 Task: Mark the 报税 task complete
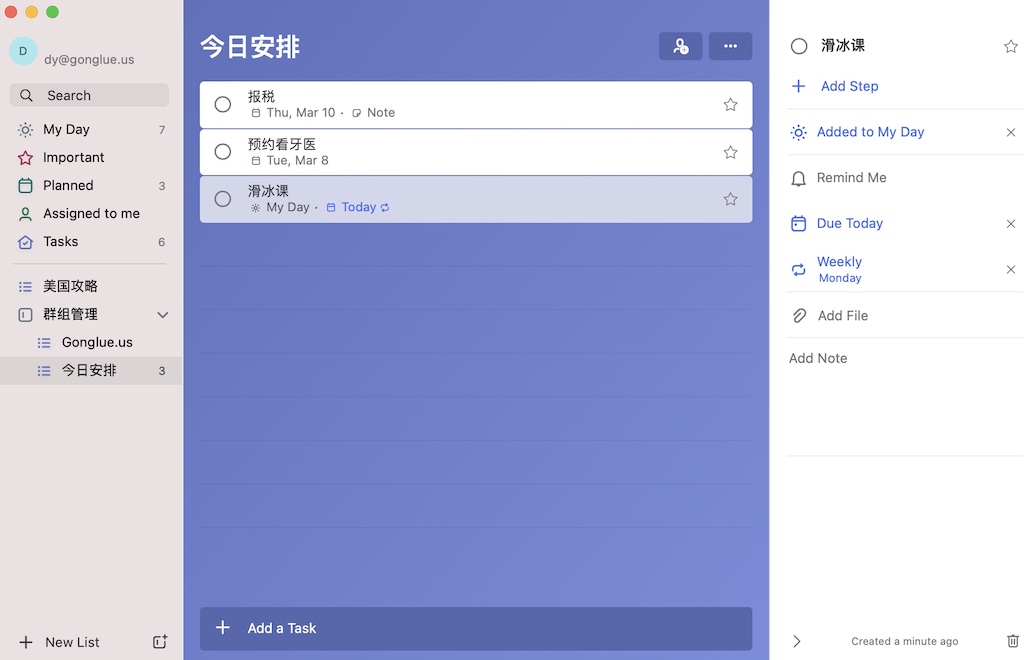pos(222,104)
